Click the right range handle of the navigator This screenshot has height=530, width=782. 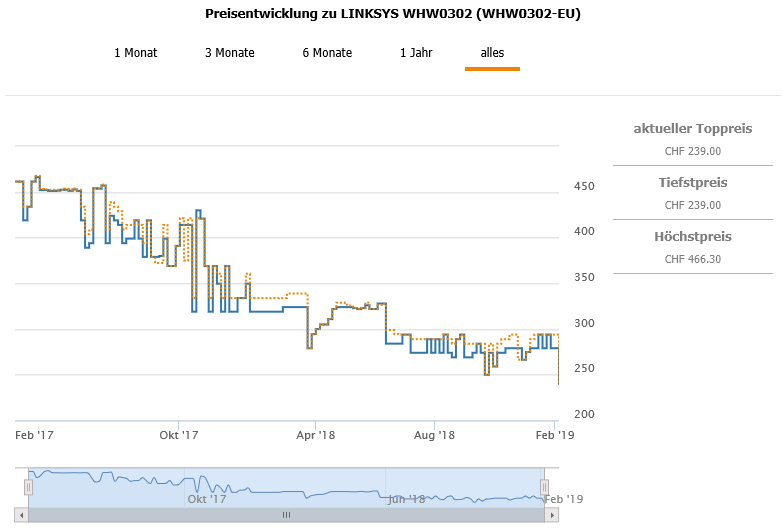coord(545,487)
